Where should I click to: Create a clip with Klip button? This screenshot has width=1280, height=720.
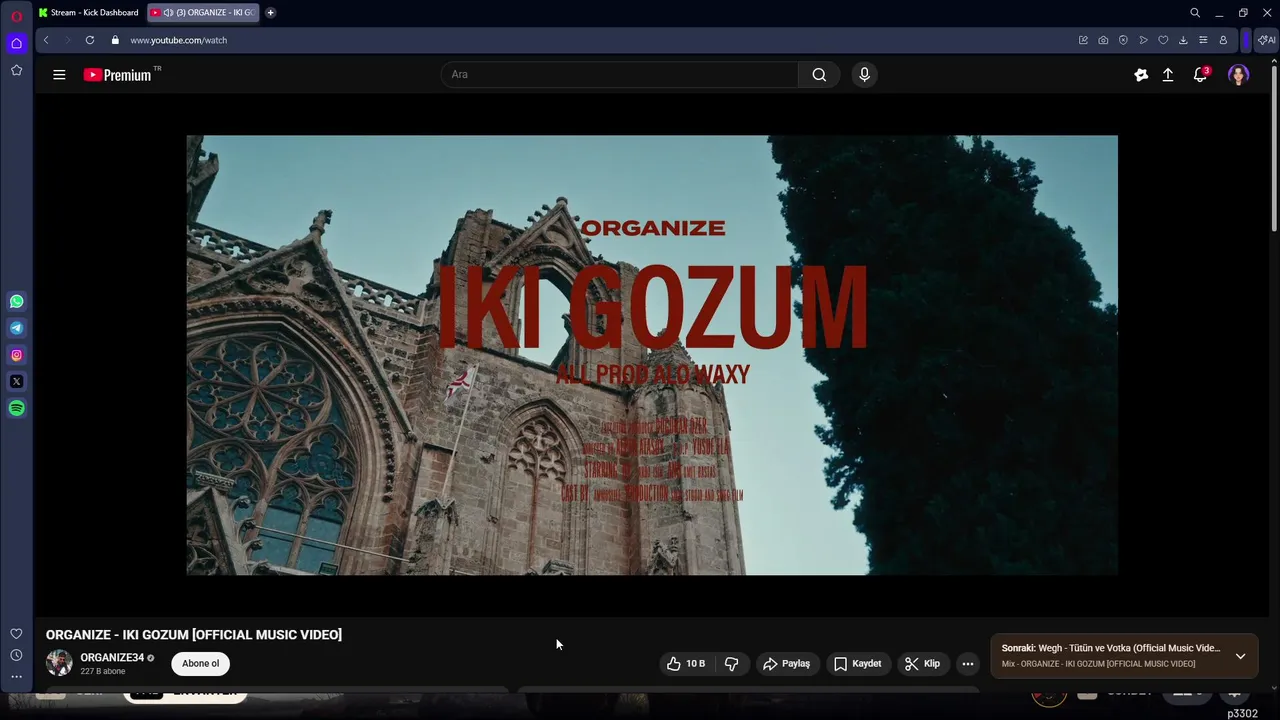pyautogui.click(x=922, y=664)
